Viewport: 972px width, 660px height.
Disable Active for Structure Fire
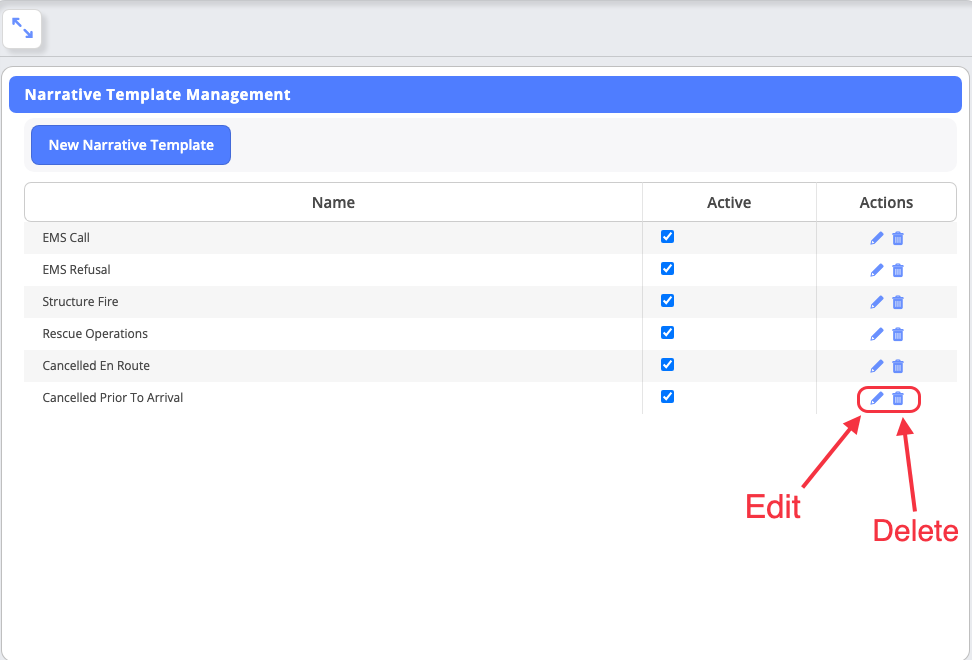click(667, 301)
